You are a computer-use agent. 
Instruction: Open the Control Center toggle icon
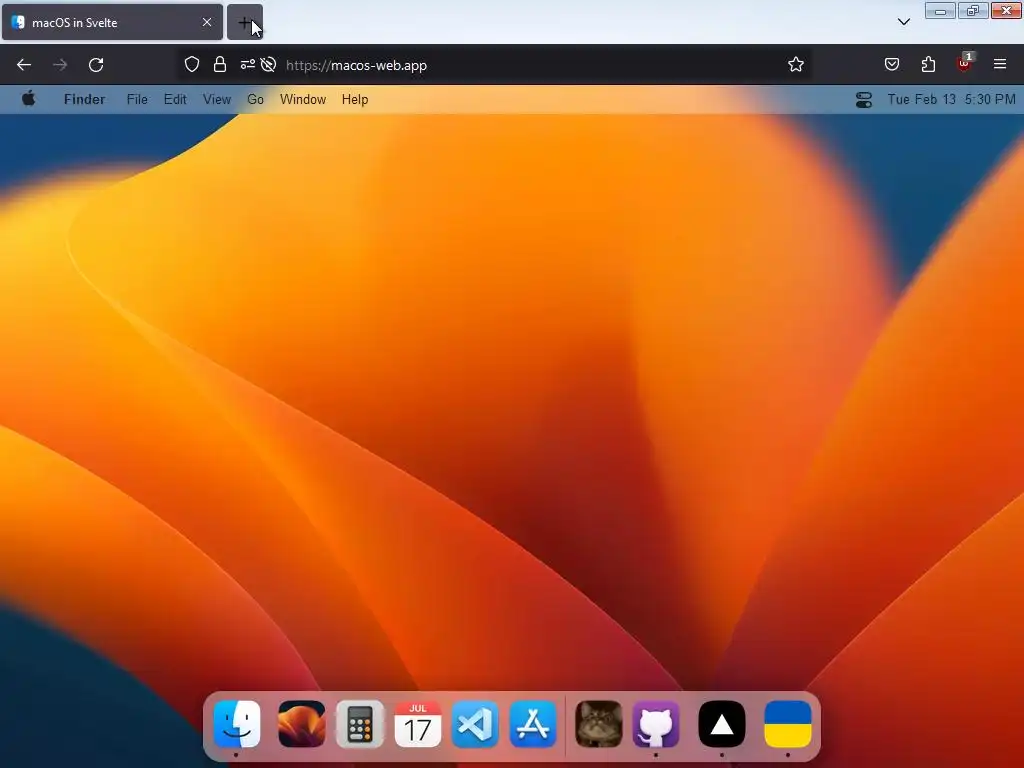(x=863, y=99)
